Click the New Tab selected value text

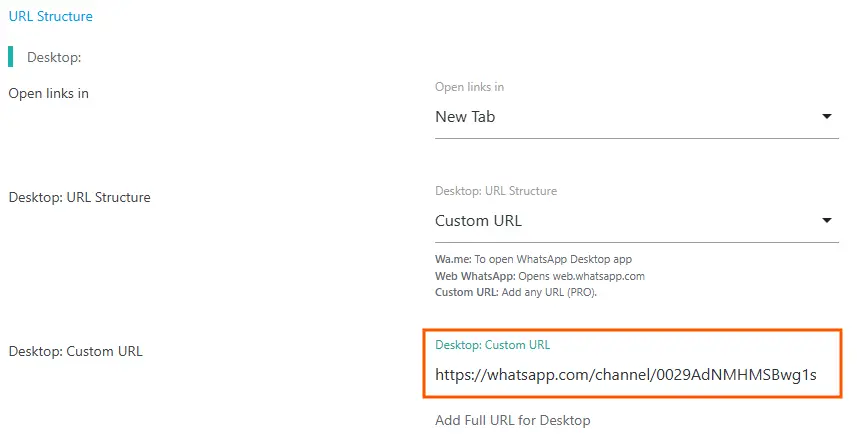point(465,117)
